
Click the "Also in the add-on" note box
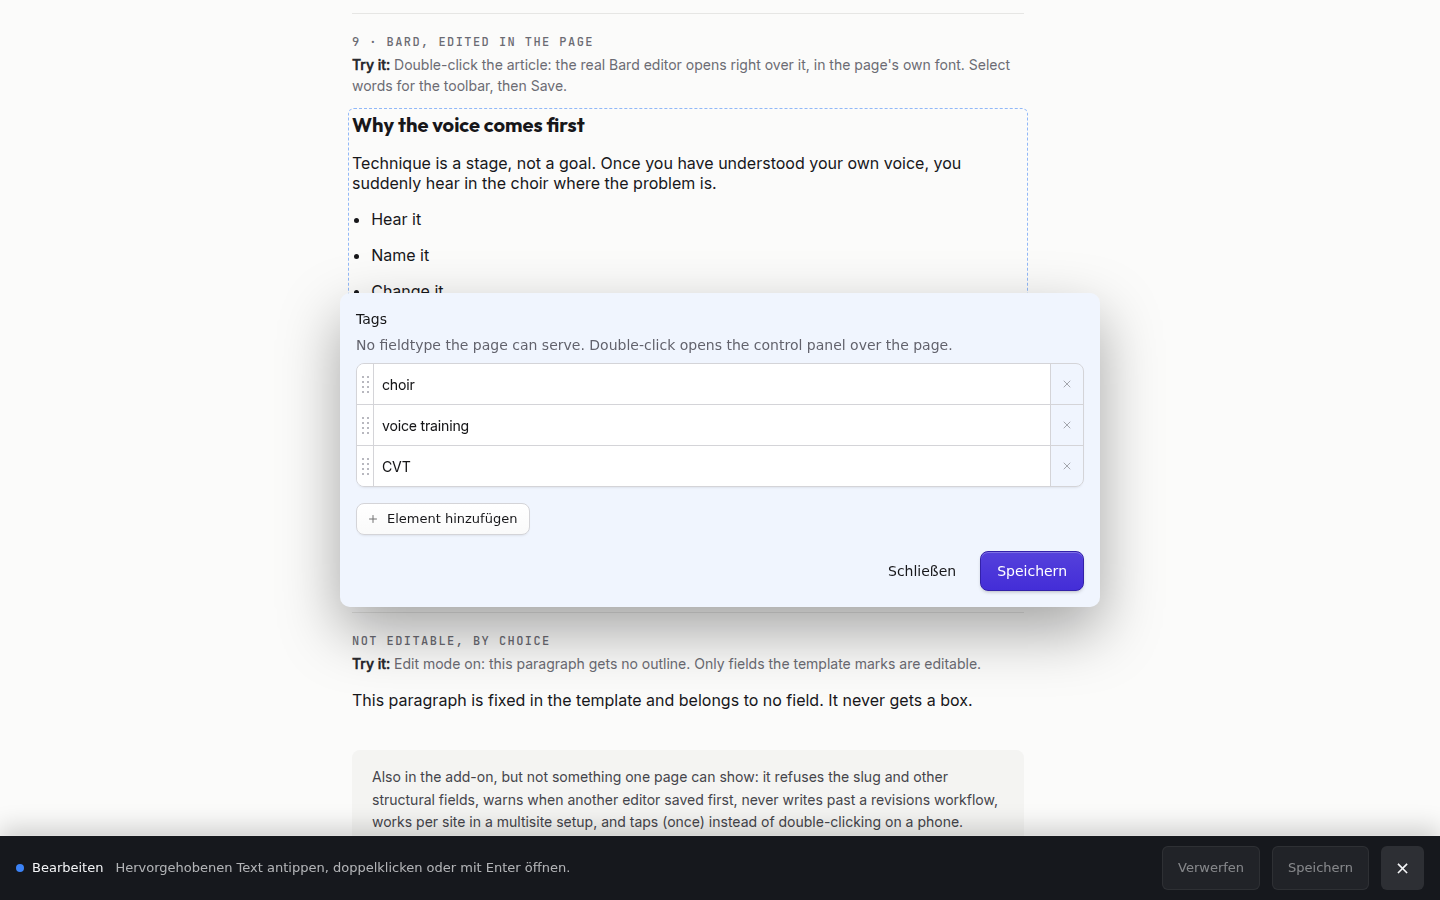coord(688,793)
